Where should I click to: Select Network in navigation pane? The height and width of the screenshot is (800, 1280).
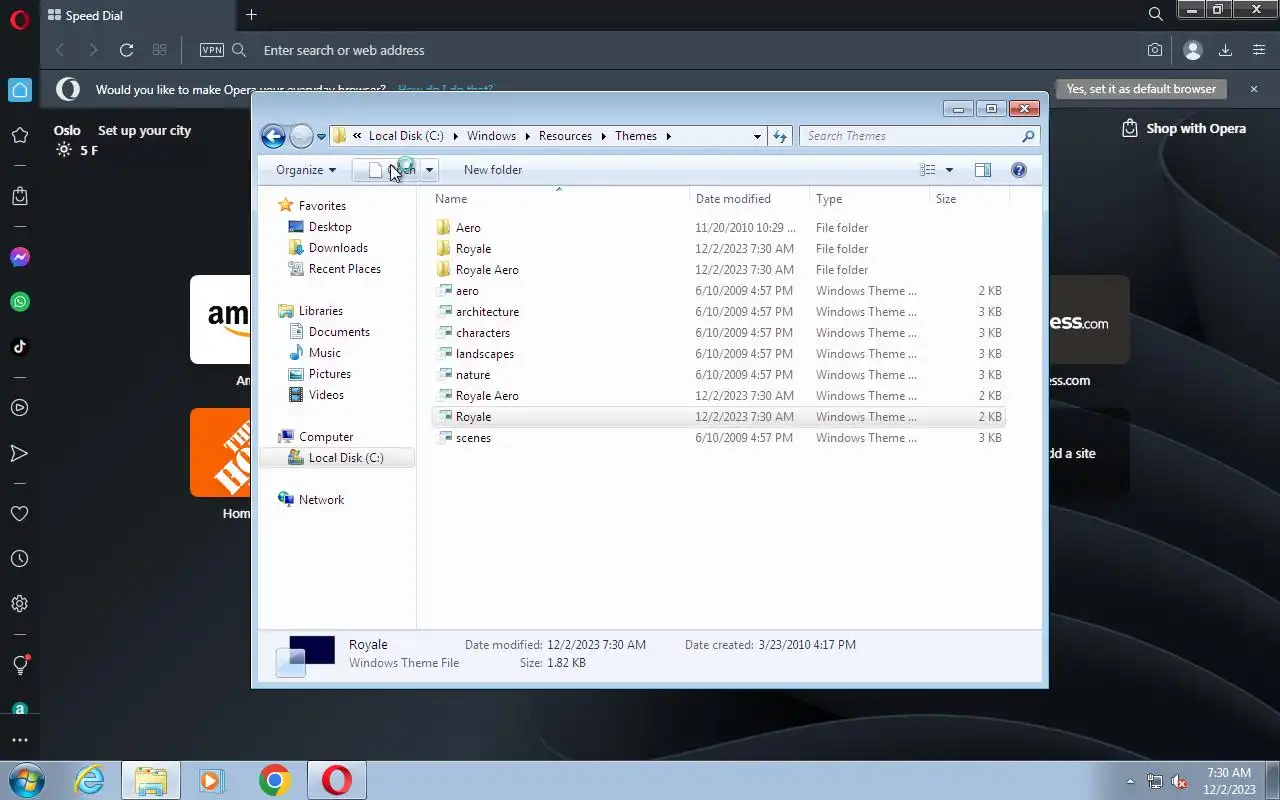click(321, 500)
